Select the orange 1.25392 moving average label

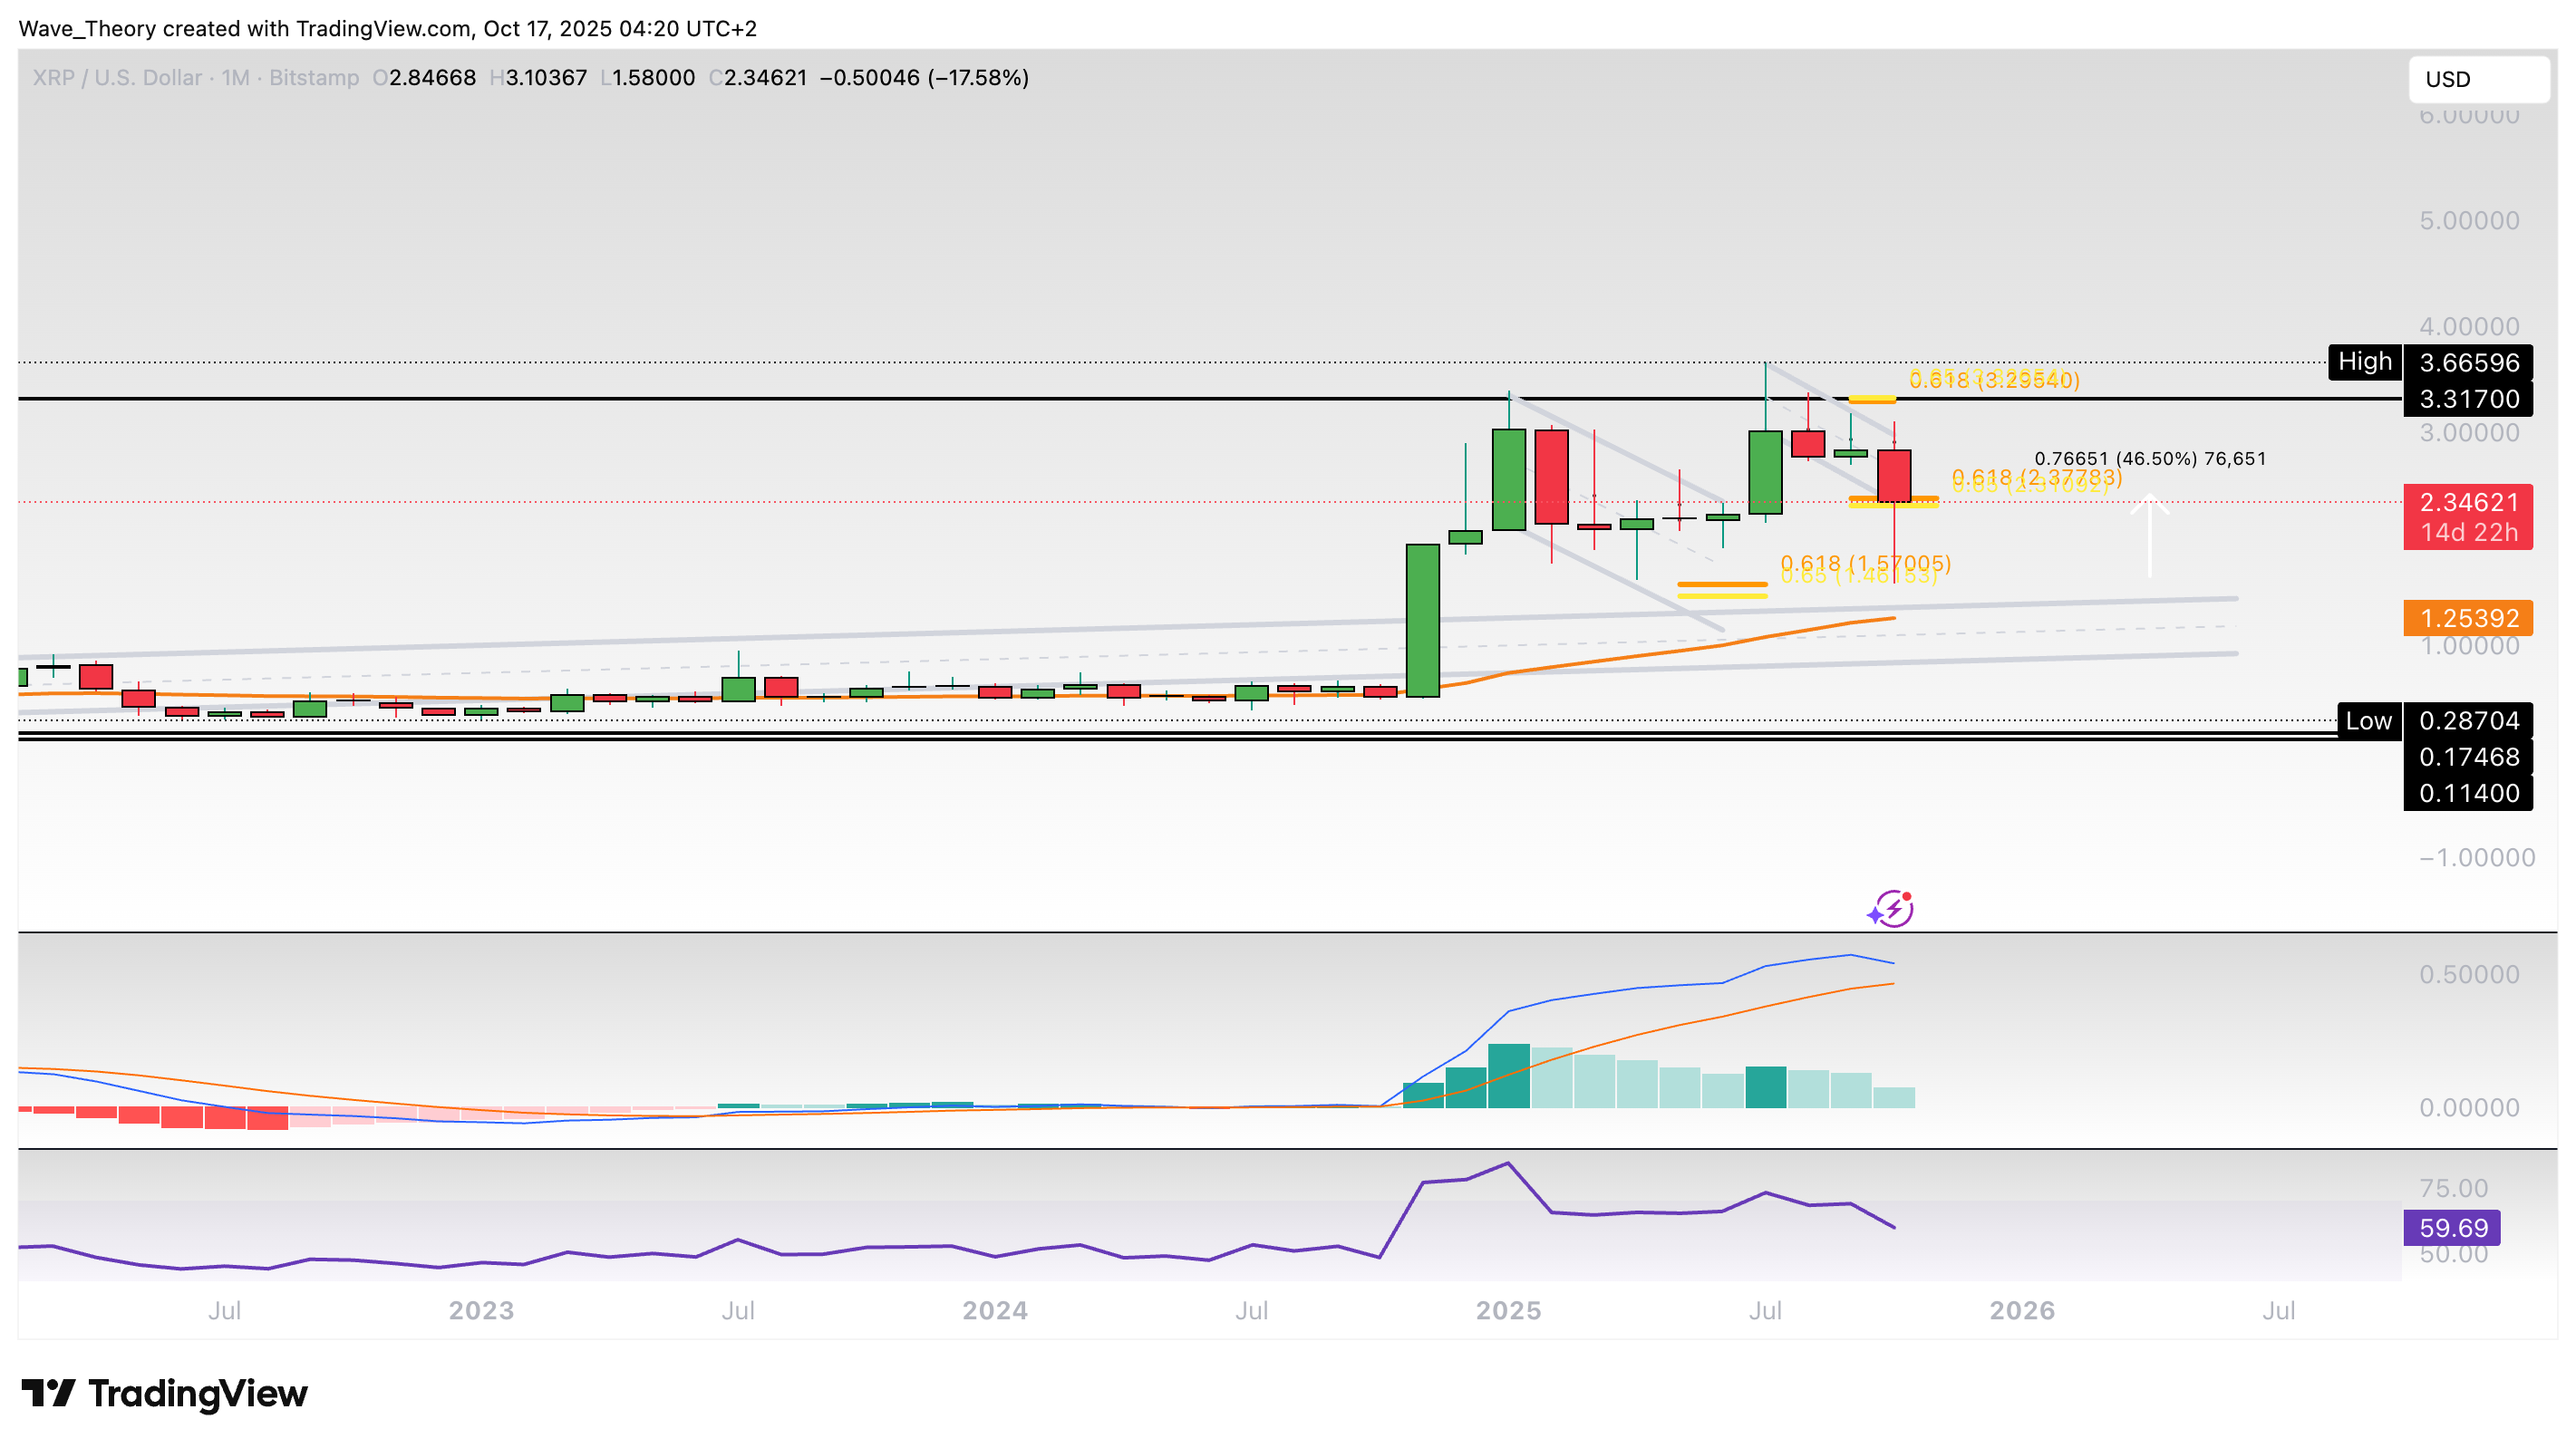click(x=2467, y=618)
